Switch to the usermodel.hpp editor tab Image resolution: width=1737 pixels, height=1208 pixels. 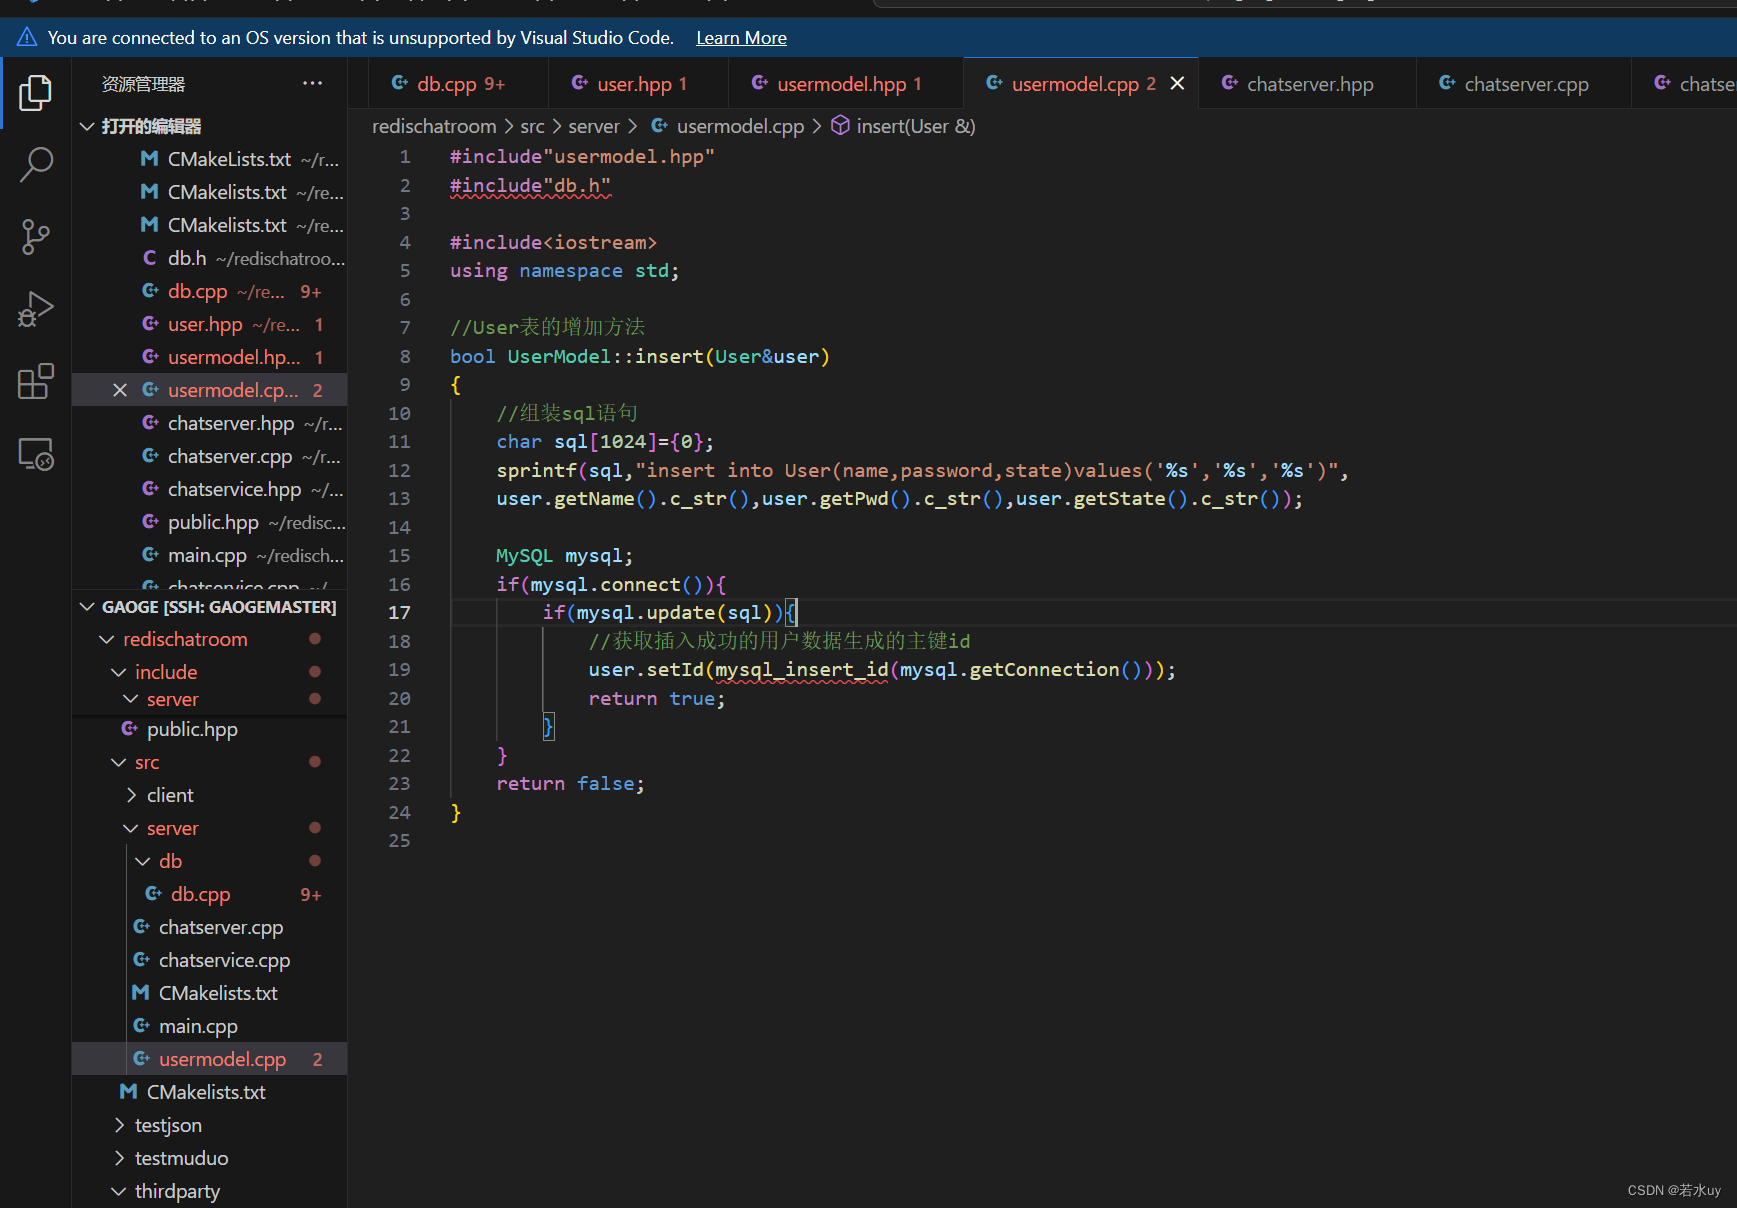click(x=847, y=84)
